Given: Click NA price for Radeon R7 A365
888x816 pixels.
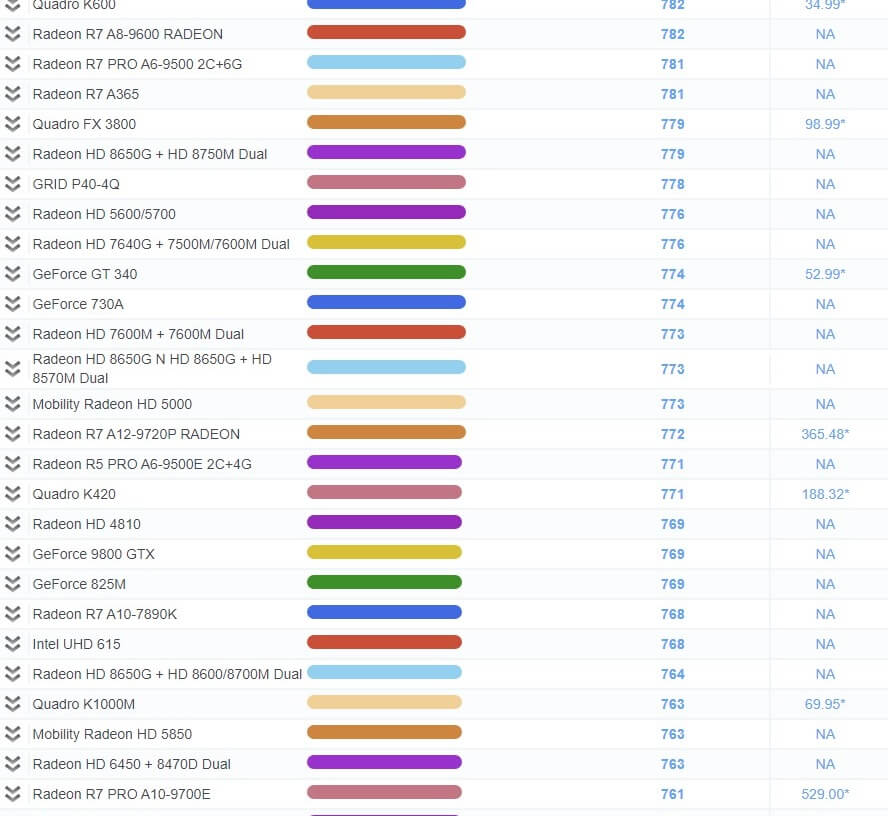Looking at the screenshot, I should pyautogui.click(x=825, y=94).
